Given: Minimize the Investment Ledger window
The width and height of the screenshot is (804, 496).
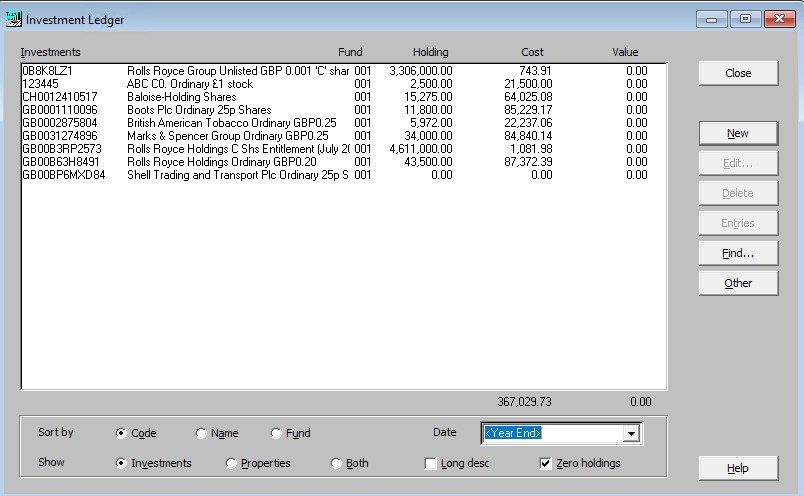Looking at the screenshot, I should click(712, 19).
